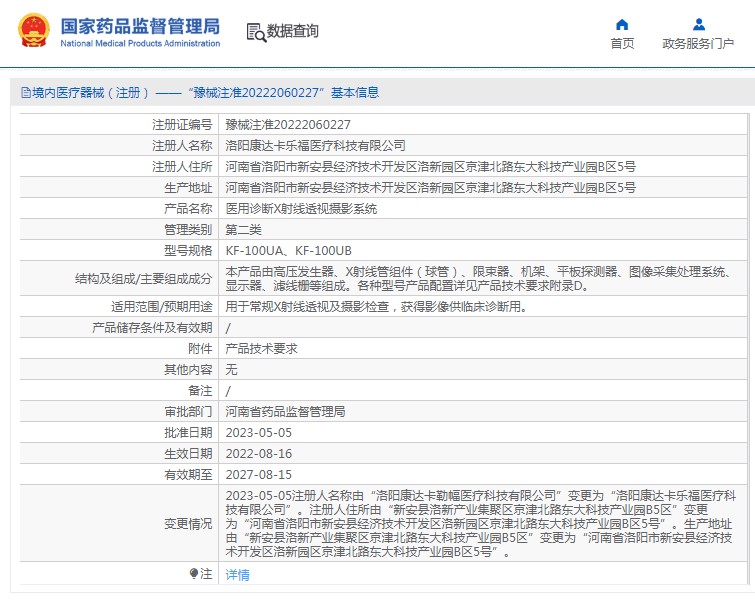The width and height of the screenshot is (755, 606).
Task: Click intended use text 用于常规X射线透视及摄影检查
Action: pos(376,307)
